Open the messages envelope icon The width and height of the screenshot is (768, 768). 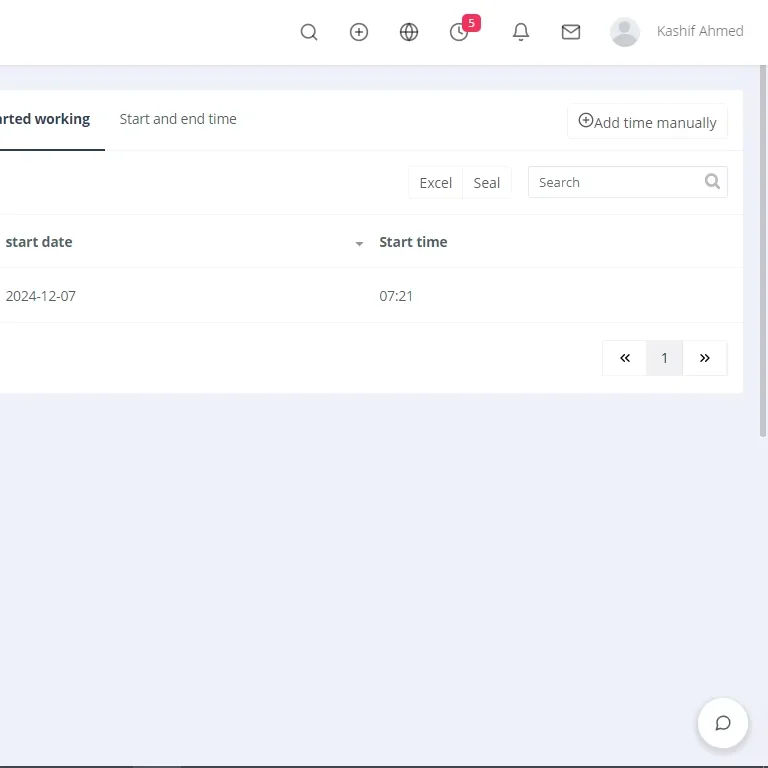click(571, 32)
